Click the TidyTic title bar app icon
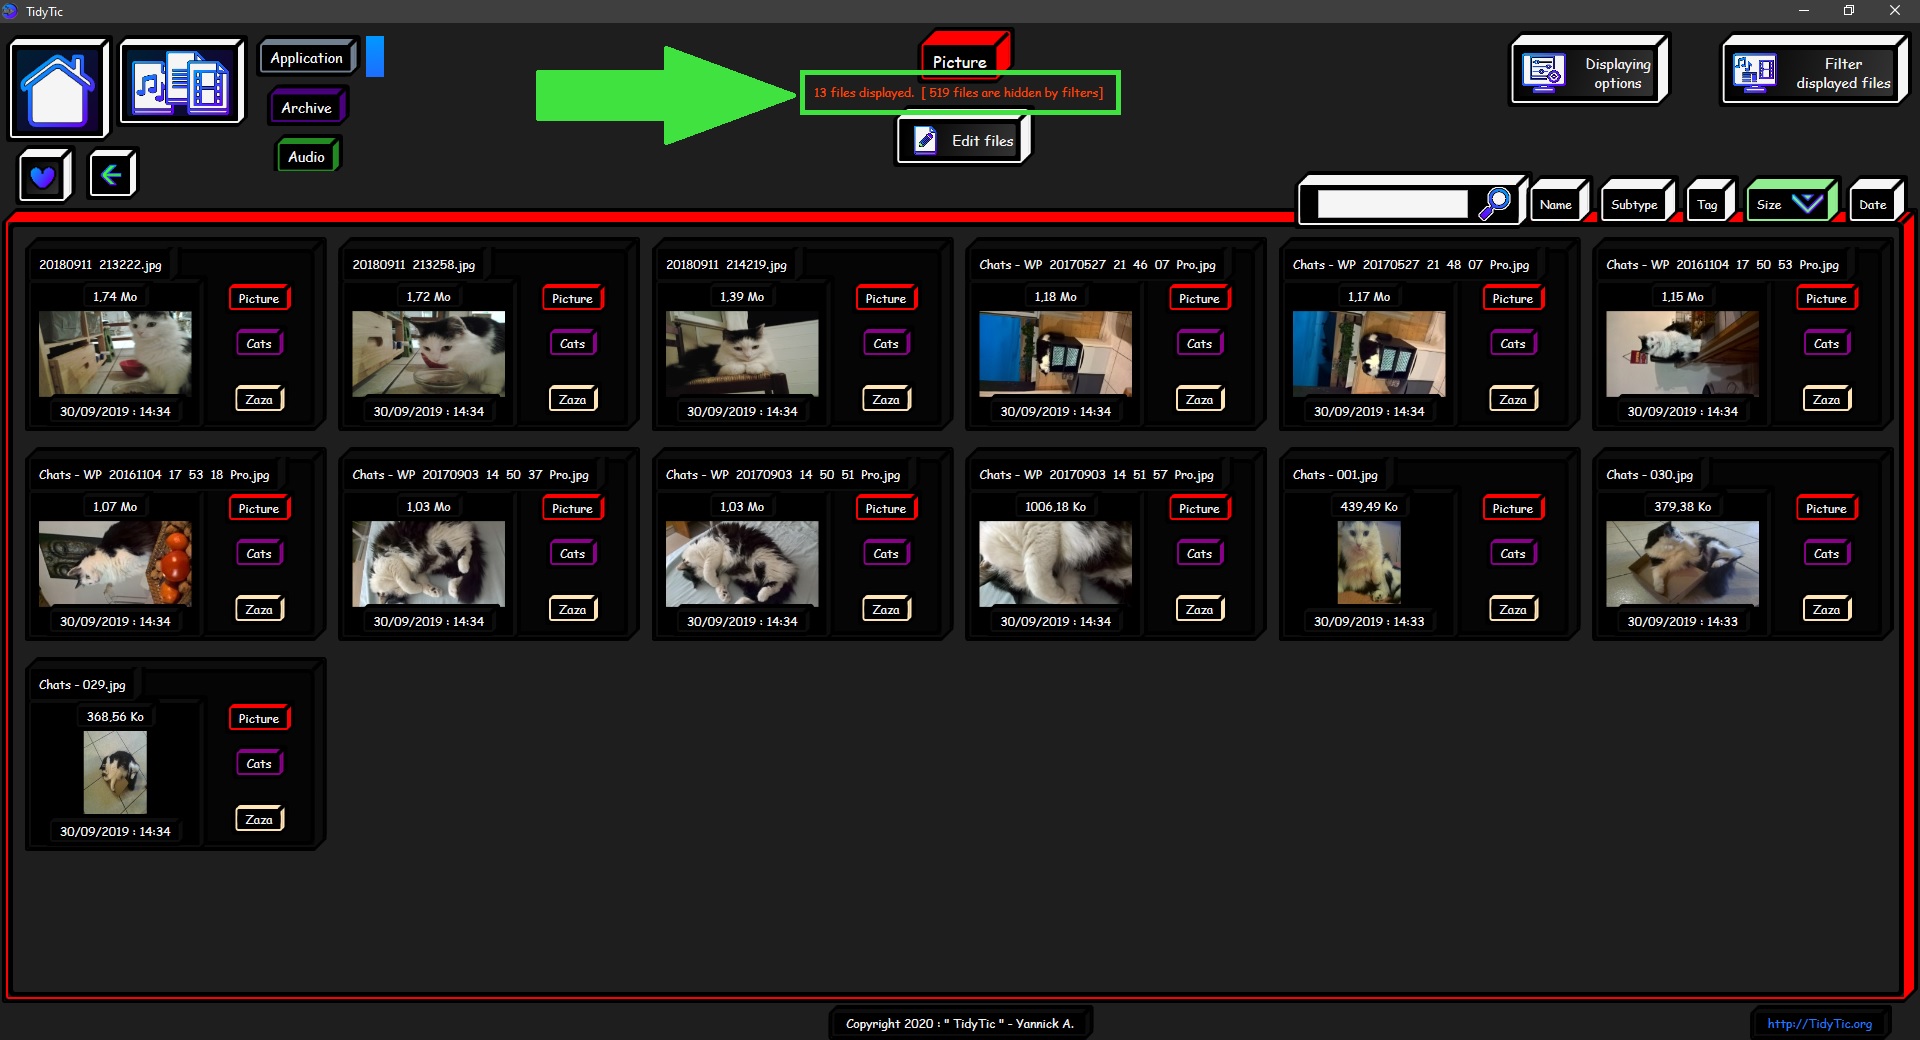The height and width of the screenshot is (1040, 1920). point(10,11)
